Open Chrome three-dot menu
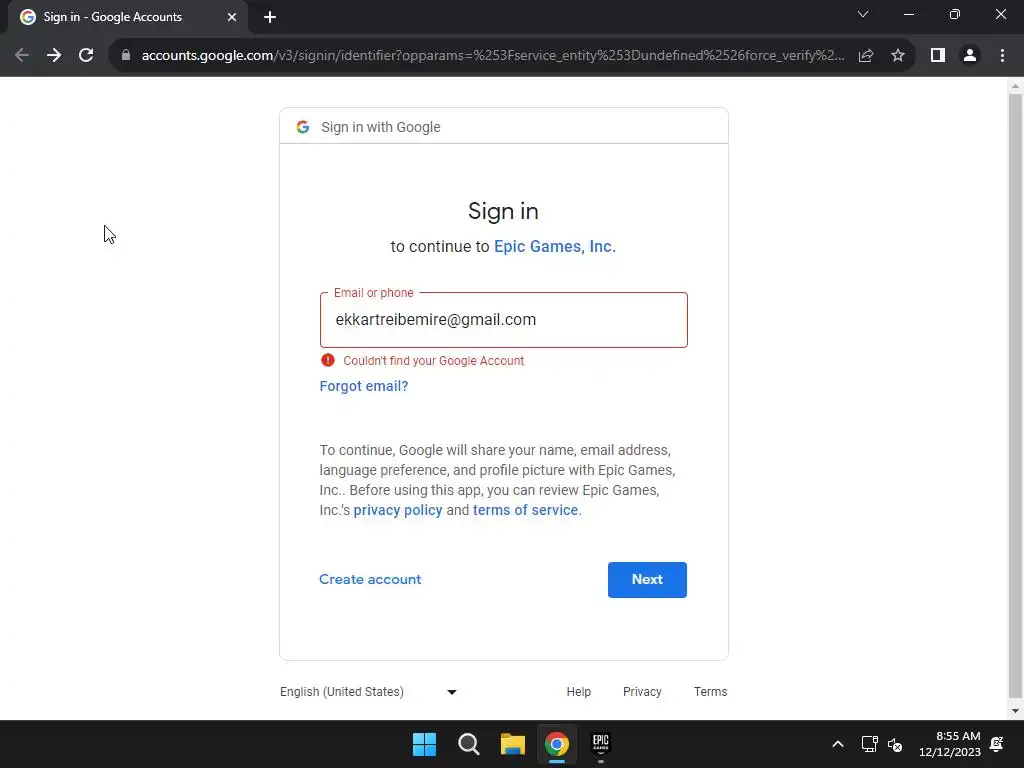The image size is (1024, 768). (x=1002, y=56)
